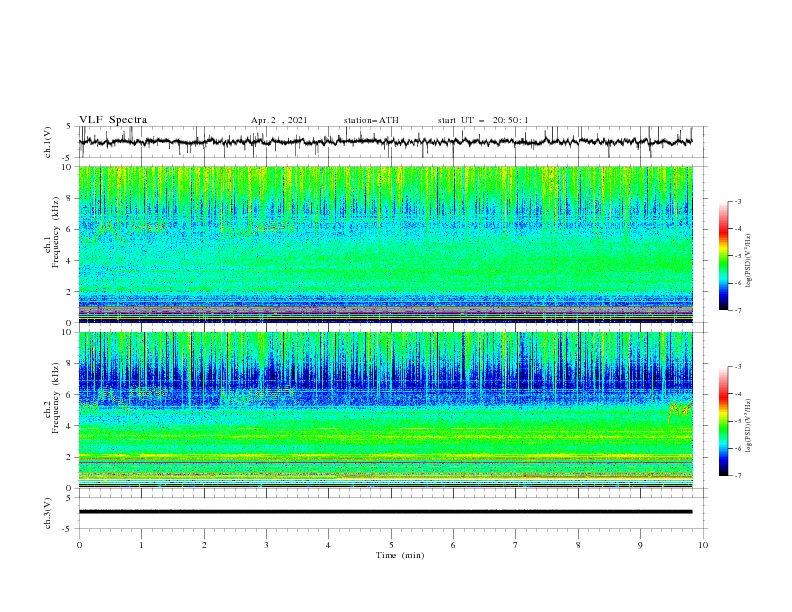Image resolution: width=792 pixels, height=612 pixels.
Task: Click the ch.1 colorbar "log(PSD)(V²/Hz)" label
Action: [748, 261]
